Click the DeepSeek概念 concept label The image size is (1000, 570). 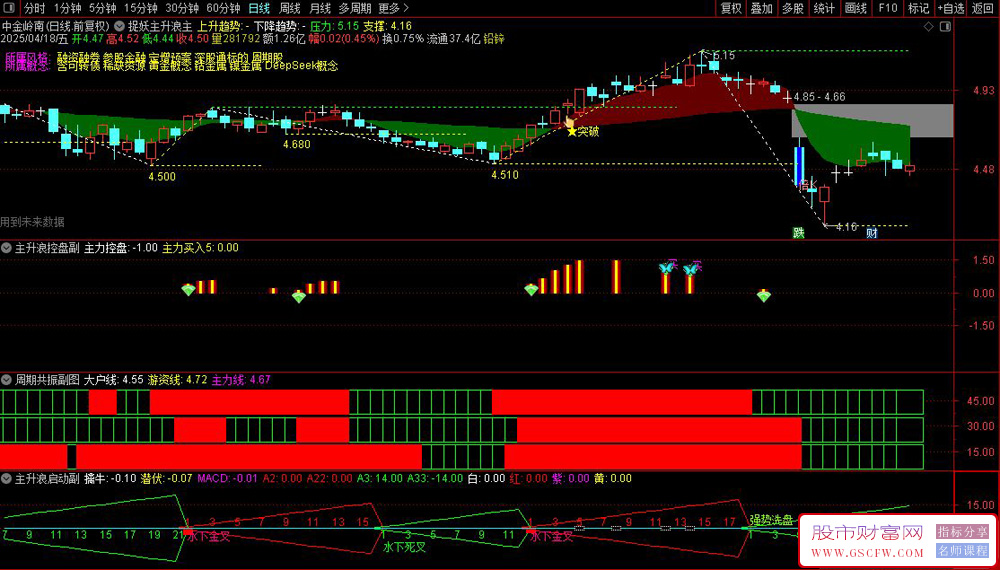301,65
